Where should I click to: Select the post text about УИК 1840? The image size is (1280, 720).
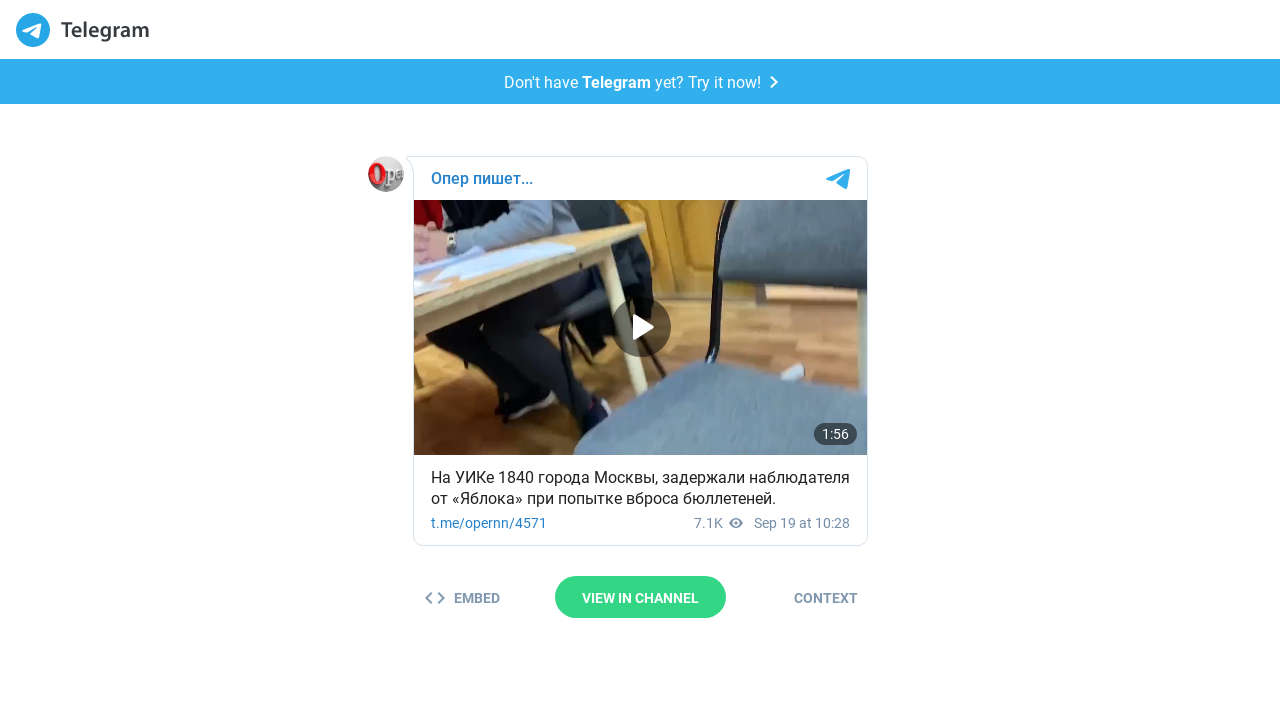tap(640, 488)
